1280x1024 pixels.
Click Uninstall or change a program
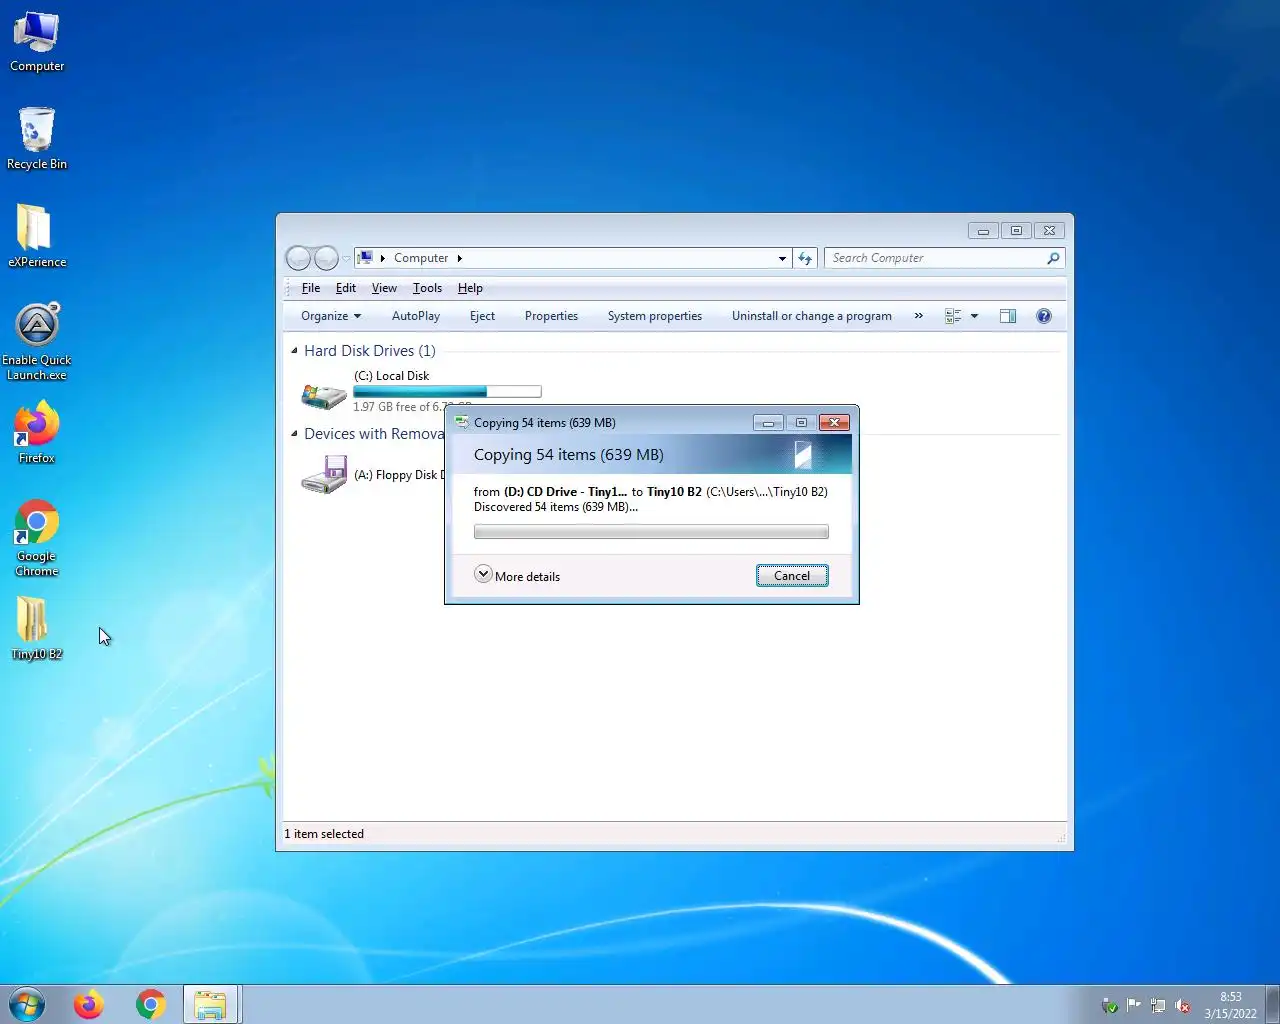coord(812,316)
